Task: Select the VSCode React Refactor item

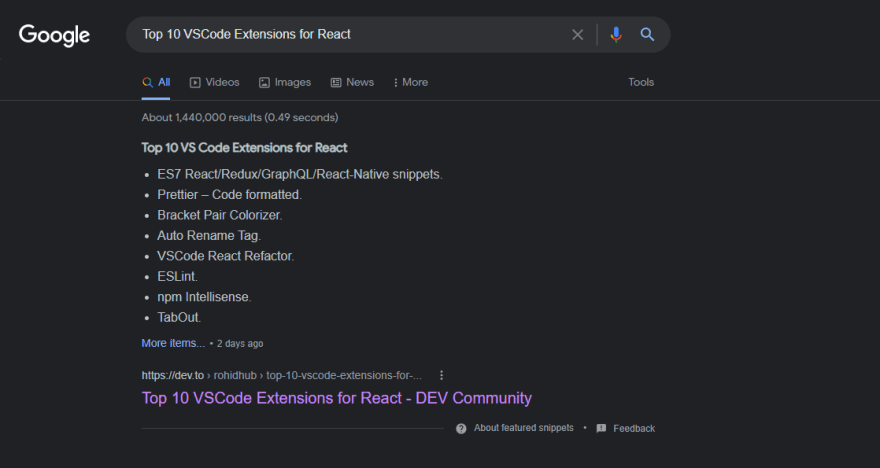Action: [226, 256]
